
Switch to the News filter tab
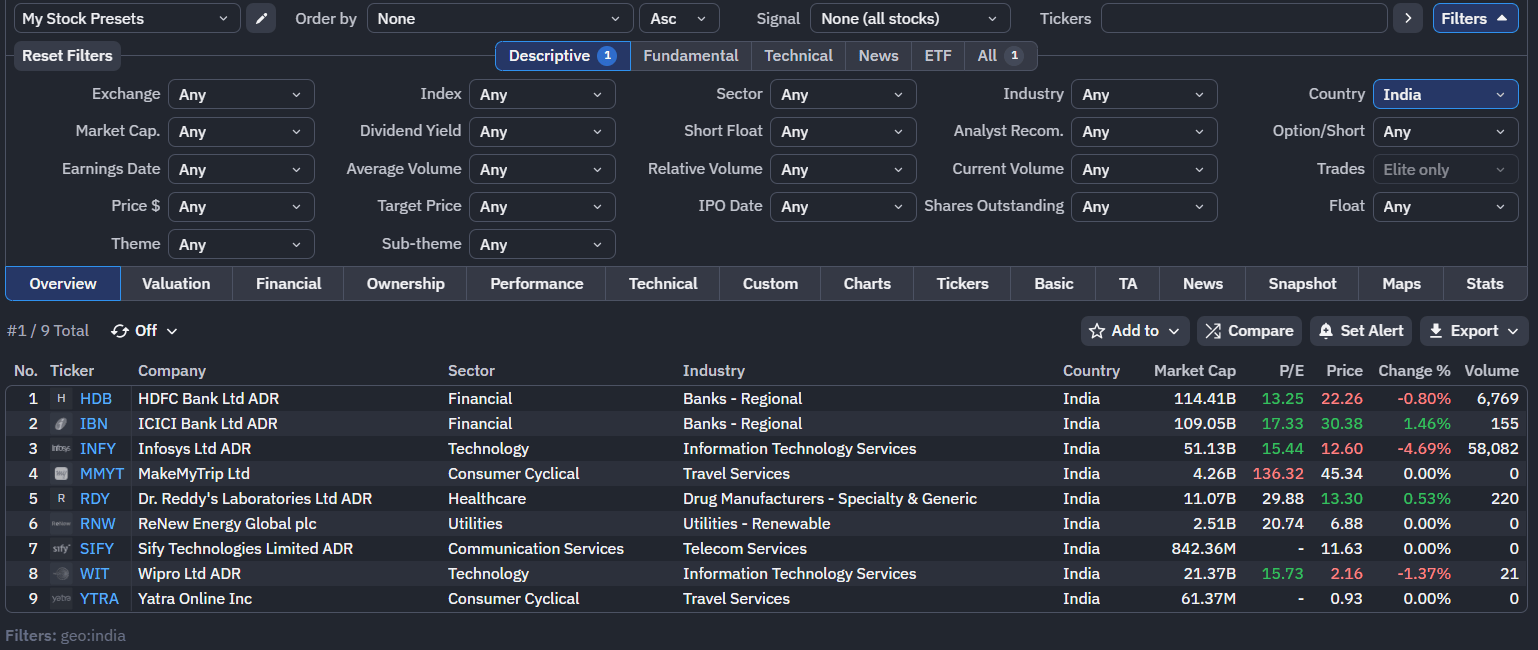(878, 56)
